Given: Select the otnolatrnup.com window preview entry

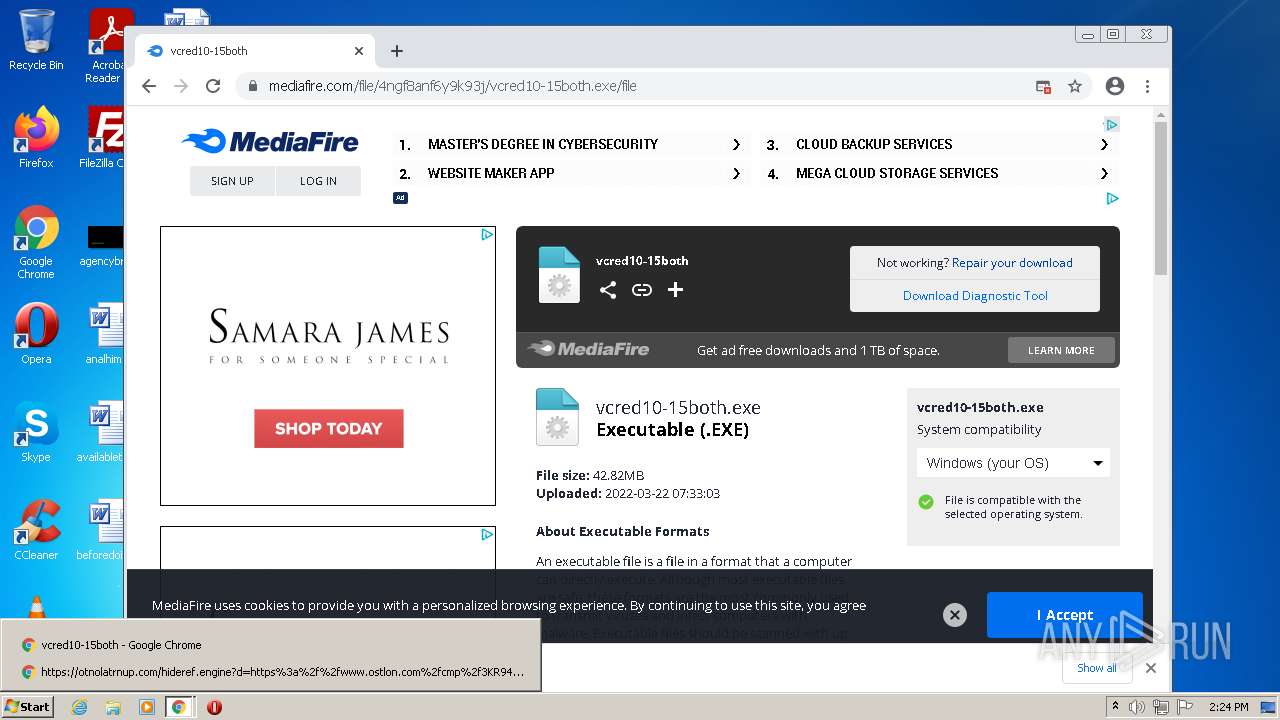Looking at the screenshot, I should pos(270,672).
